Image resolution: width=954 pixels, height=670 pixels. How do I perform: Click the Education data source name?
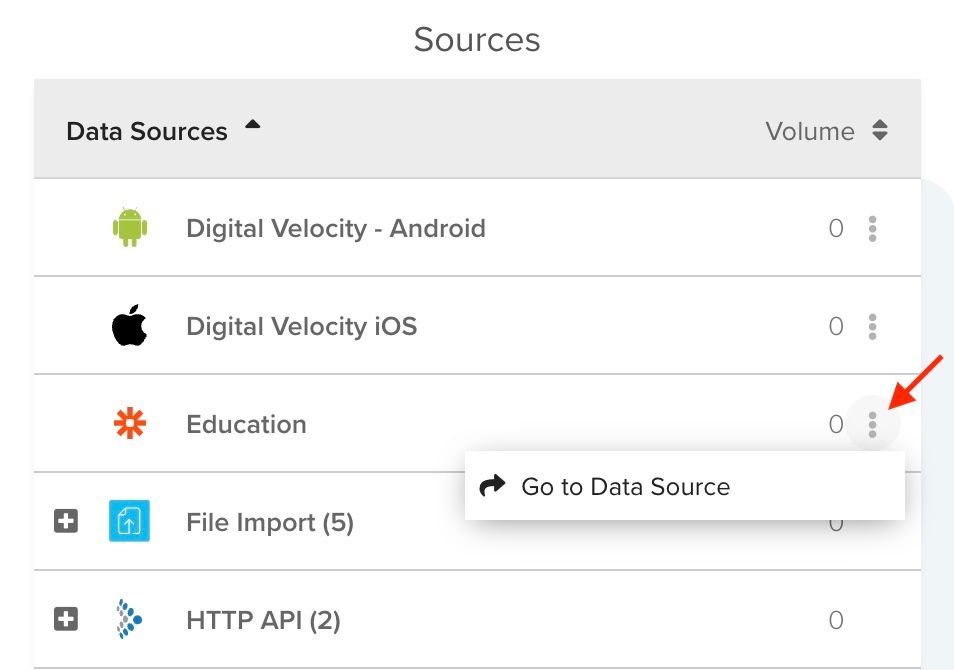[x=246, y=424]
